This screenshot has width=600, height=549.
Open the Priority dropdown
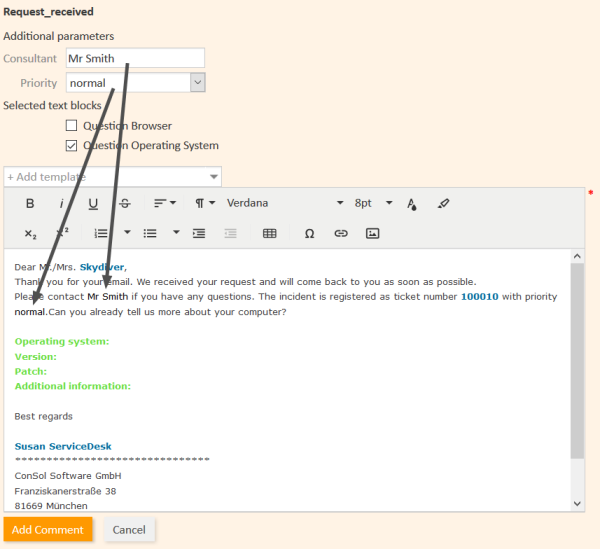(197, 83)
